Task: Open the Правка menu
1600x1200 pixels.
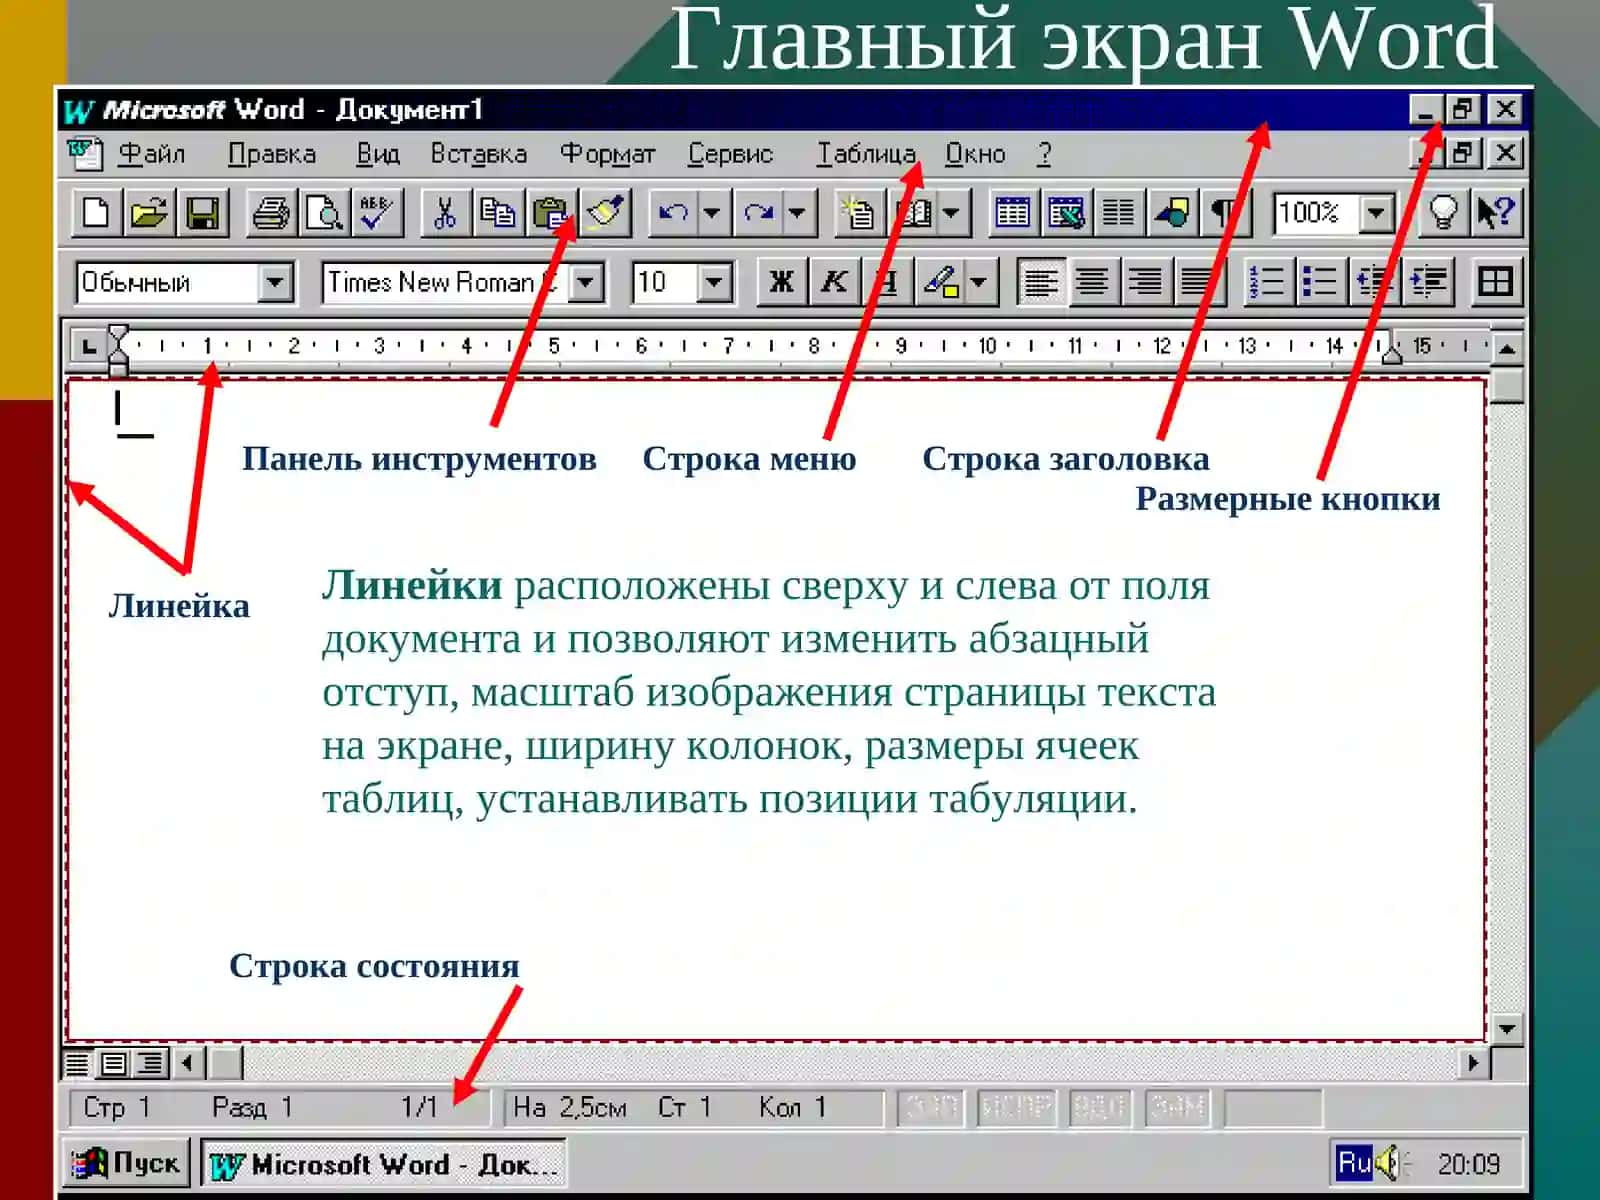Action: tap(272, 154)
